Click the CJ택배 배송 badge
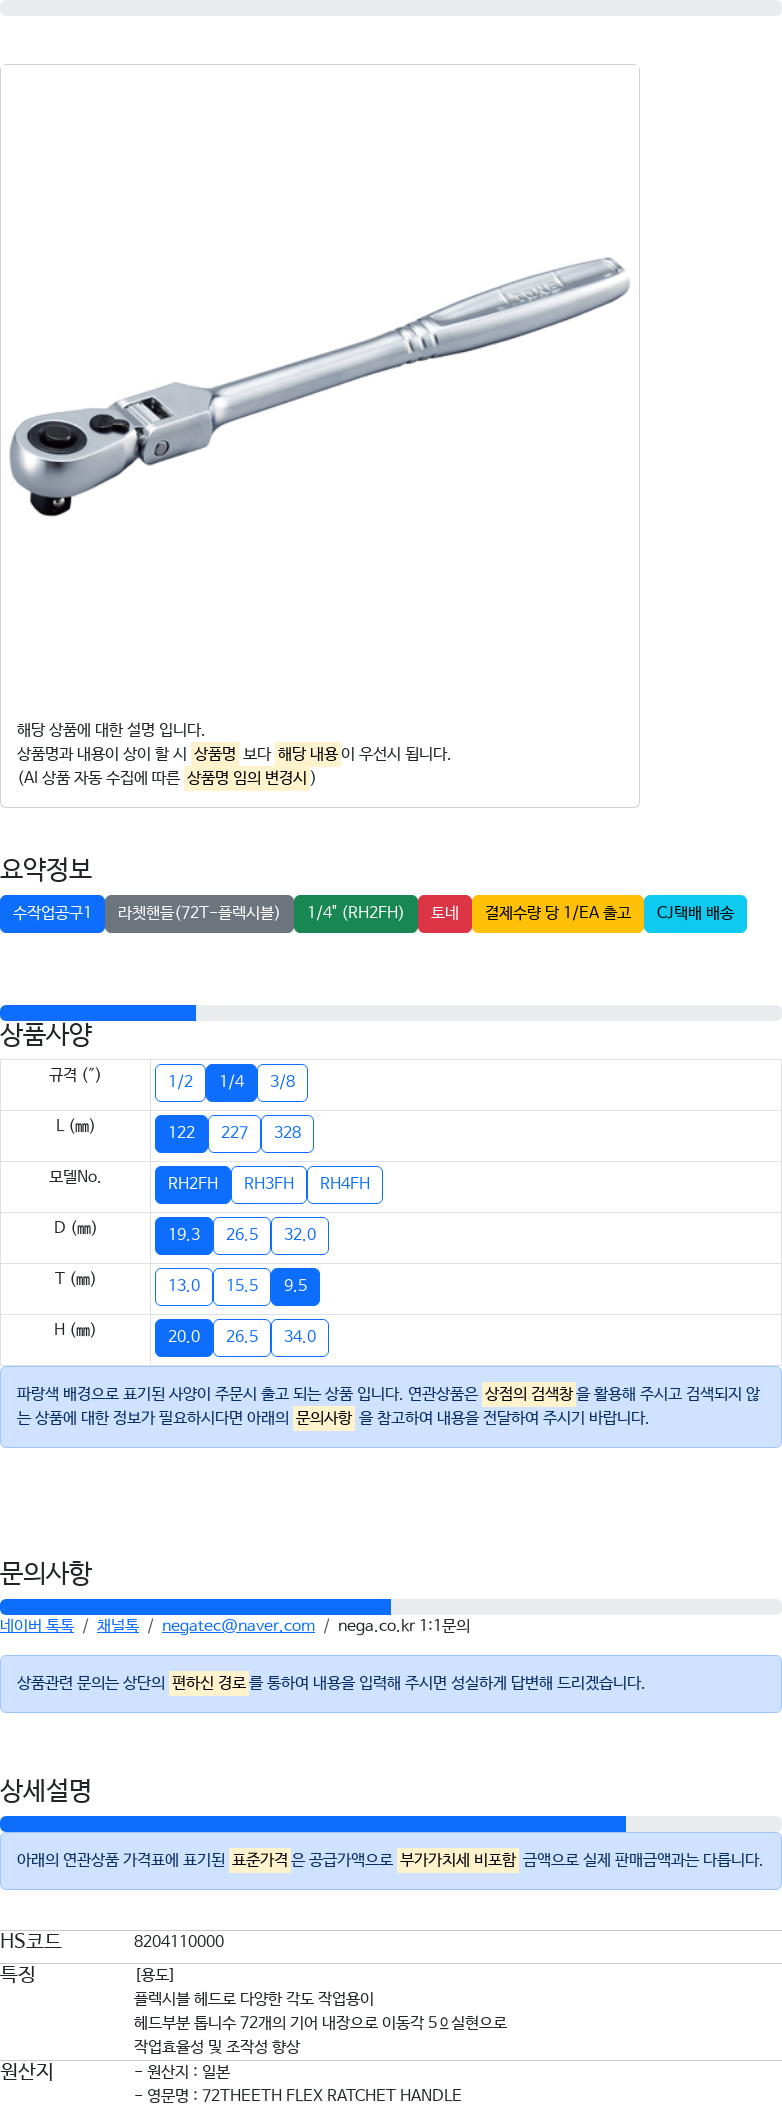 point(695,913)
